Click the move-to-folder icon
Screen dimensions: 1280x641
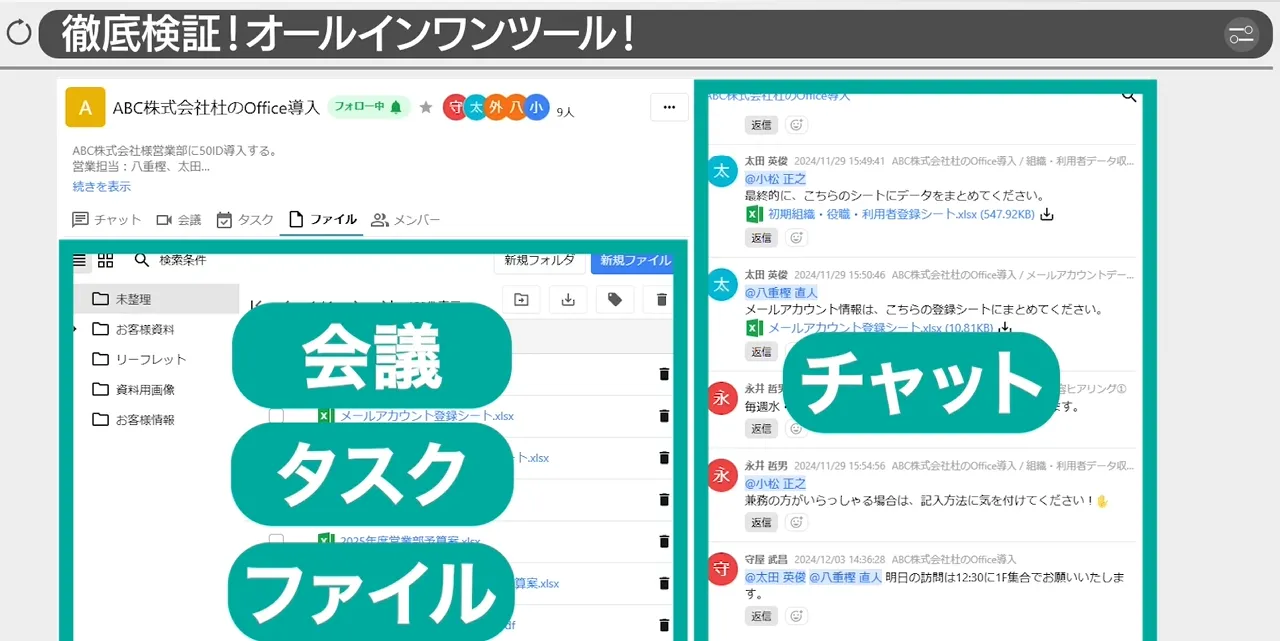[521, 299]
